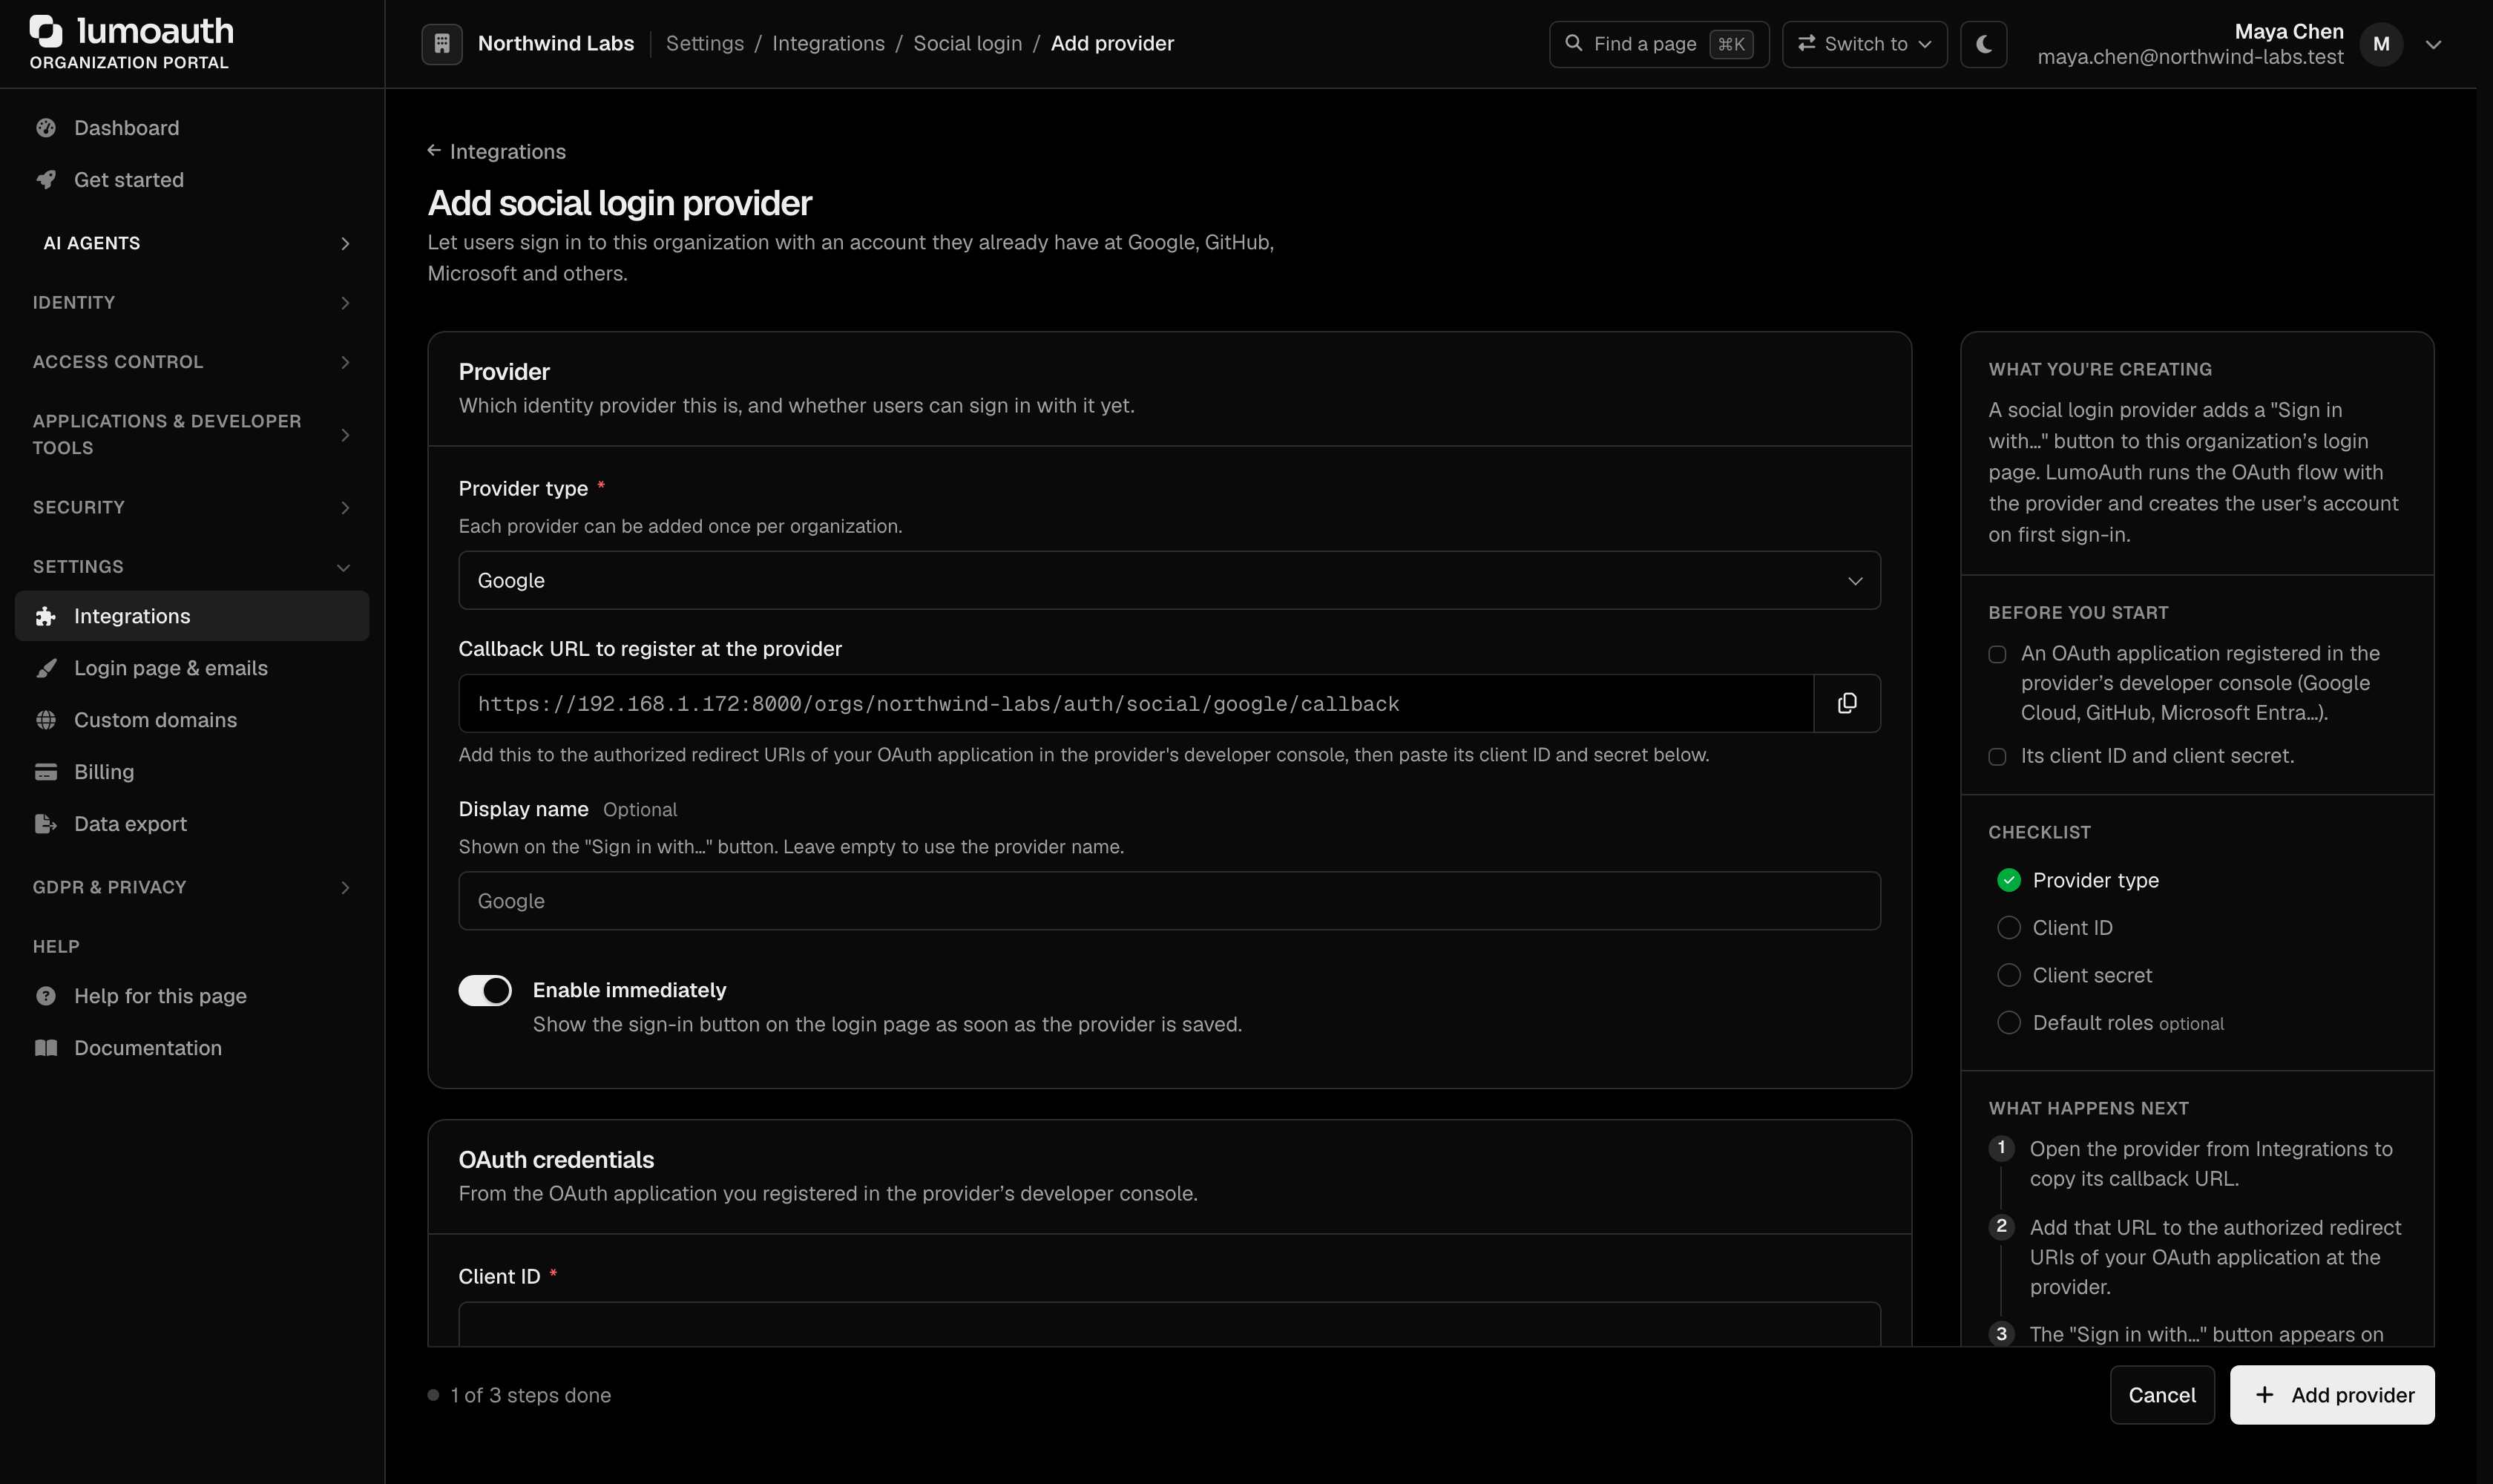Viewport: 2493px width, 1484px height.
Task: Expand Applications & Developer Tools section
Action: [x=191, y=434]
